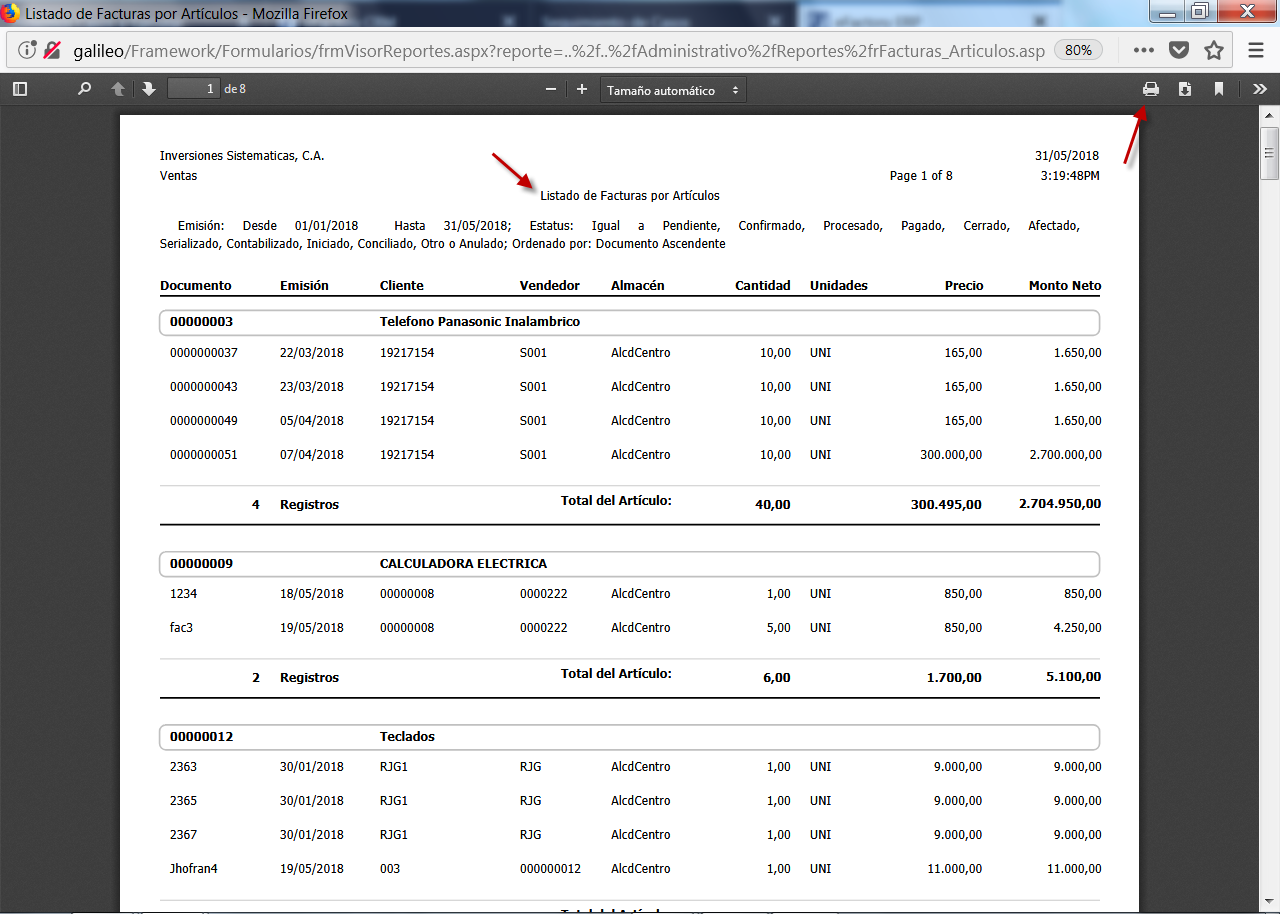Image resolution: width=1280 pixels, height=914 pixels.
Task: Bookmark this page with the star
Action: (1214, 50)
